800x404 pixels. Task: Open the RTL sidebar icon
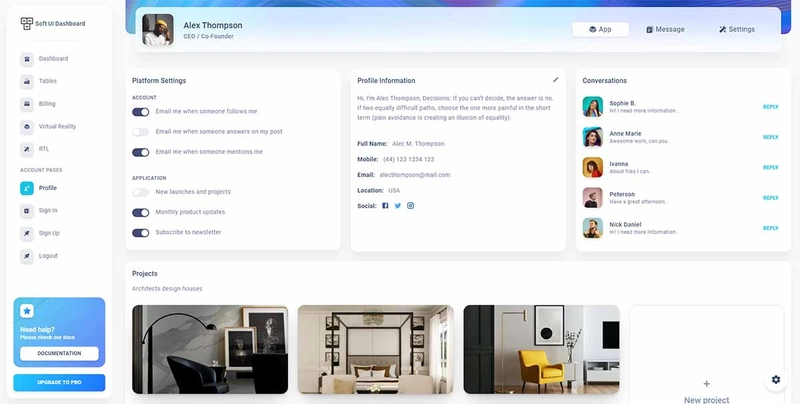pos(27,149)
